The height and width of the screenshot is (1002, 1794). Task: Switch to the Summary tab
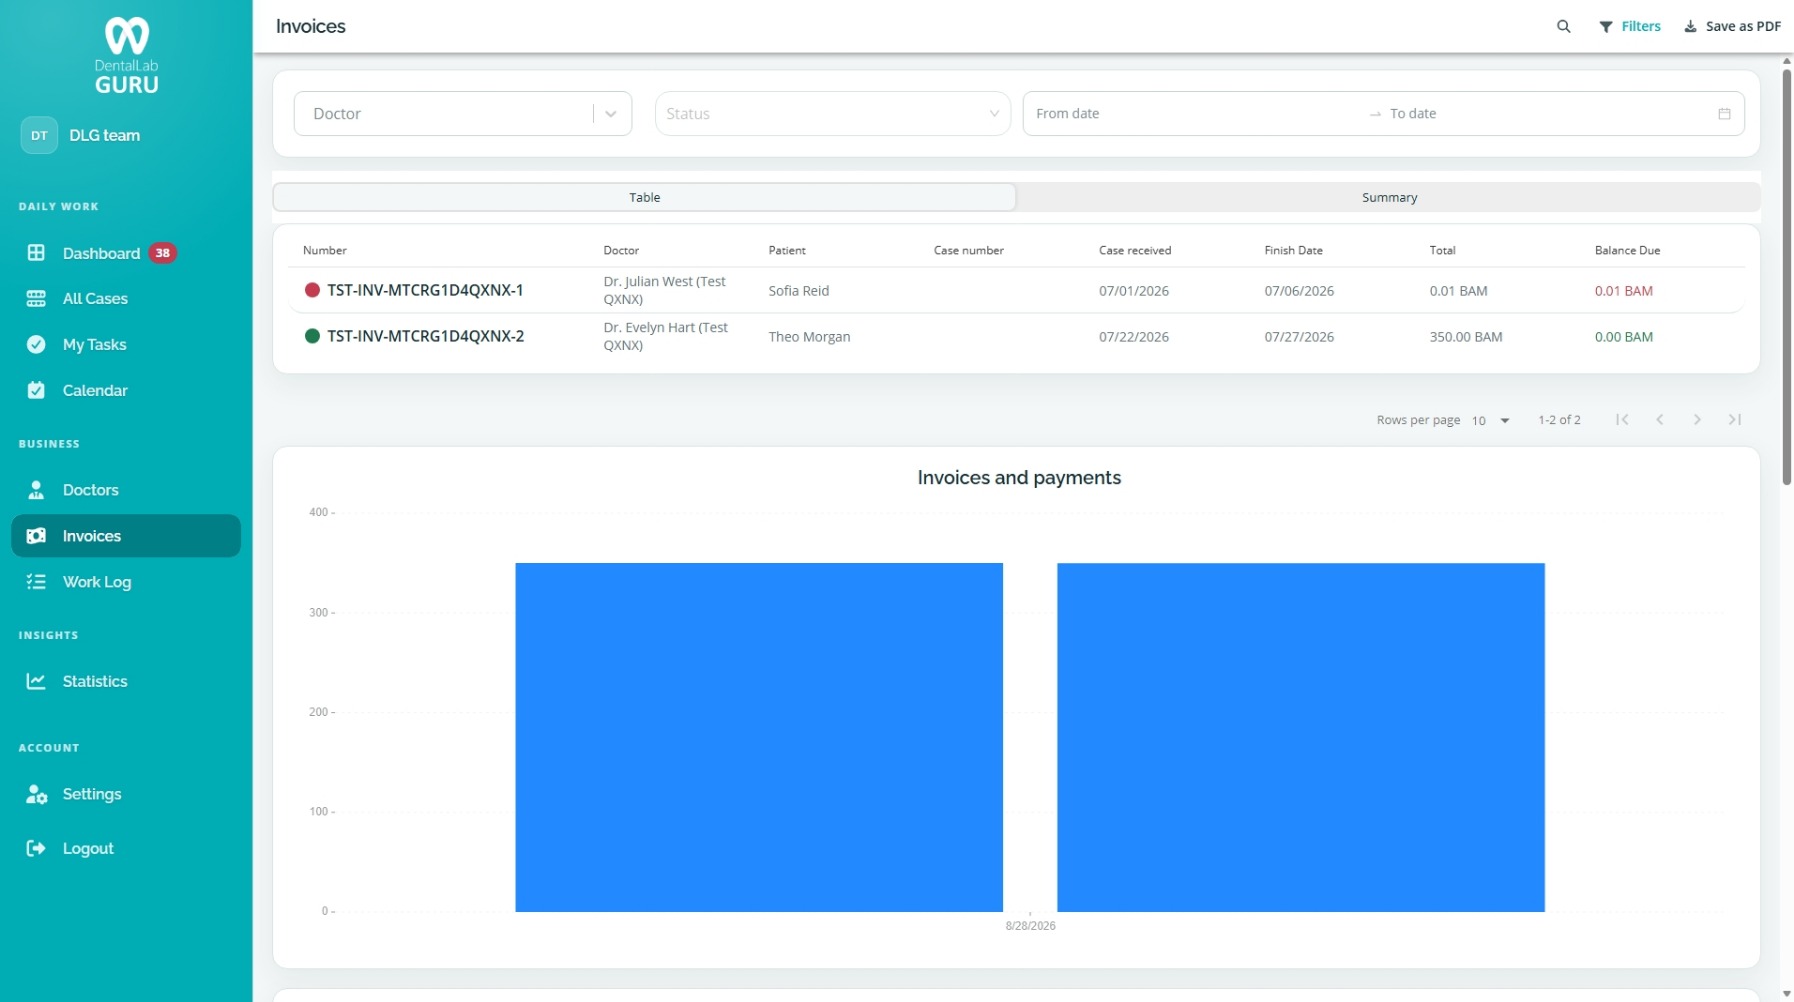pos(1389,197)
